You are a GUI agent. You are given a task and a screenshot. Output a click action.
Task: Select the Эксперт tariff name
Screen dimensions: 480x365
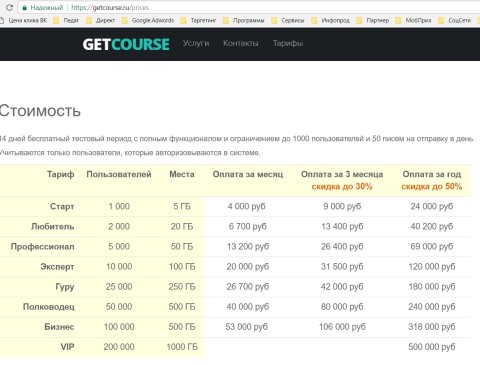click(x=57, y=267)
